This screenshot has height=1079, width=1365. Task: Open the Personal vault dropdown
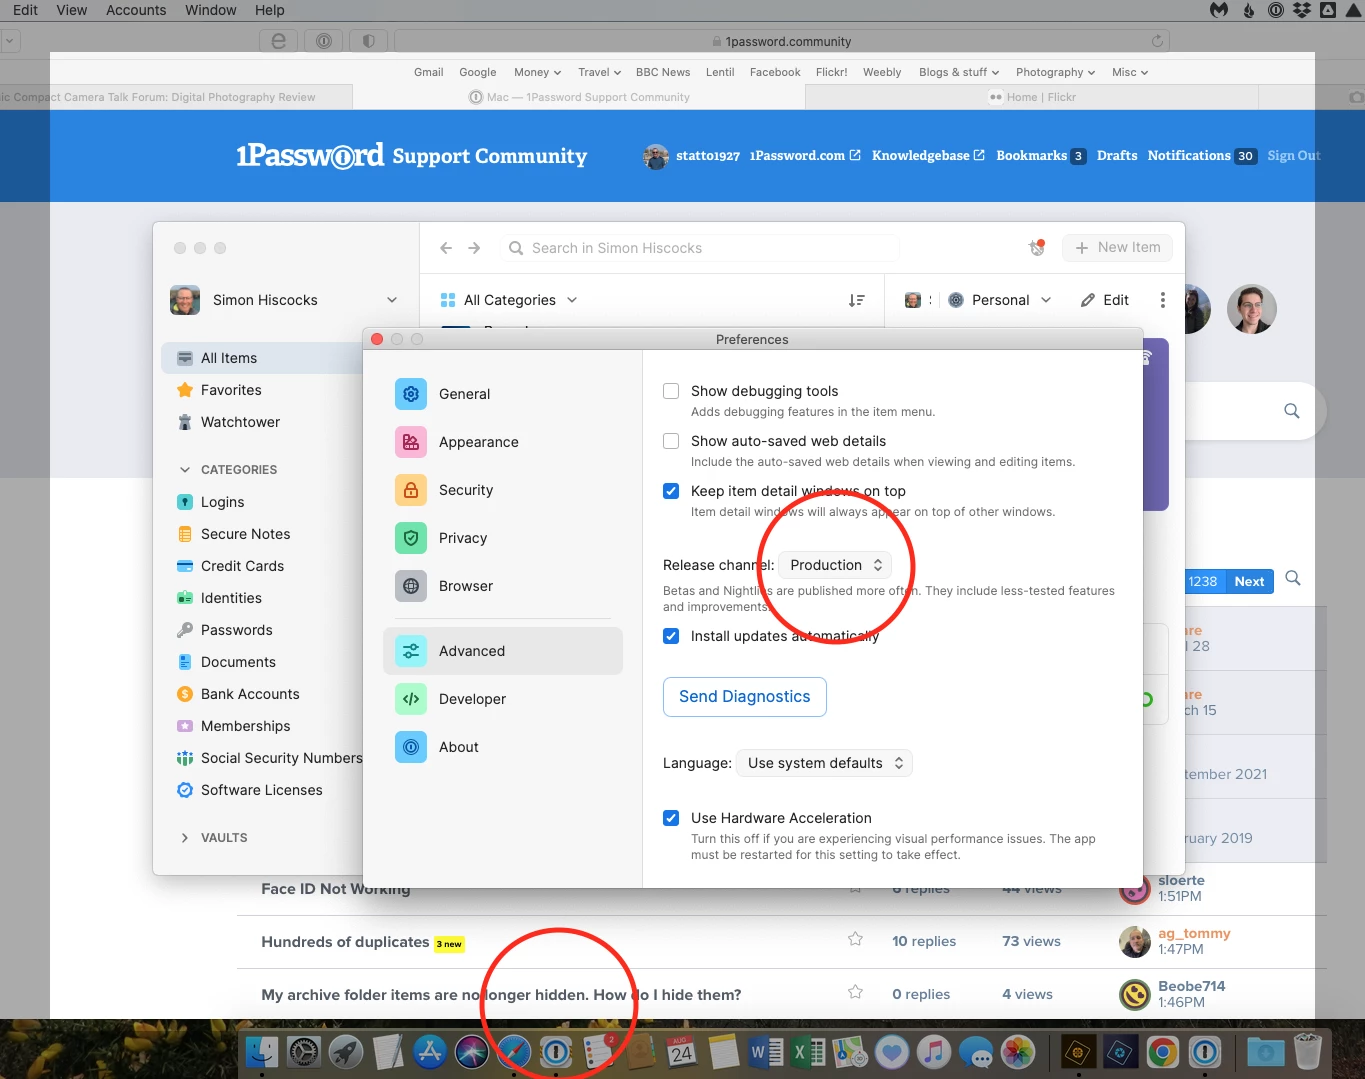(x=999, y=300)
